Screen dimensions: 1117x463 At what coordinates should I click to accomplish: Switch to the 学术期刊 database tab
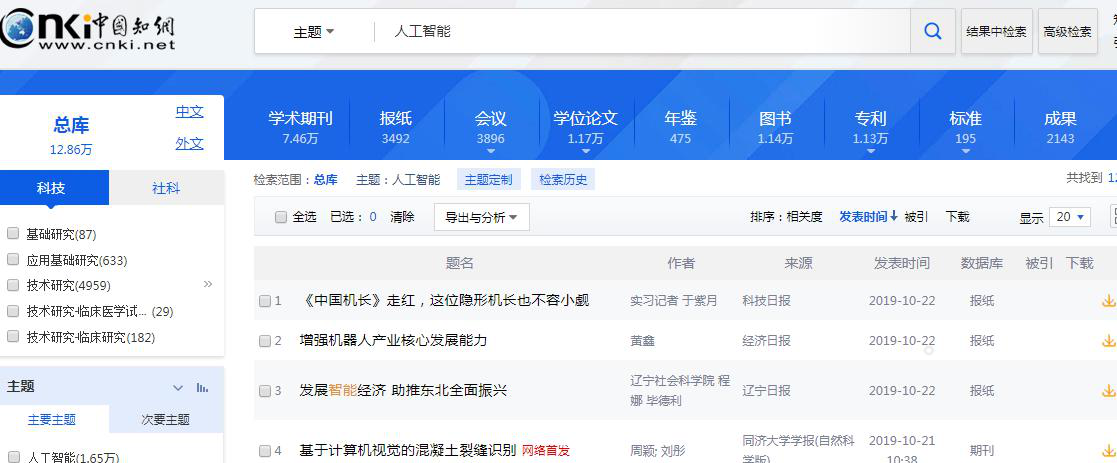(300, 128)
